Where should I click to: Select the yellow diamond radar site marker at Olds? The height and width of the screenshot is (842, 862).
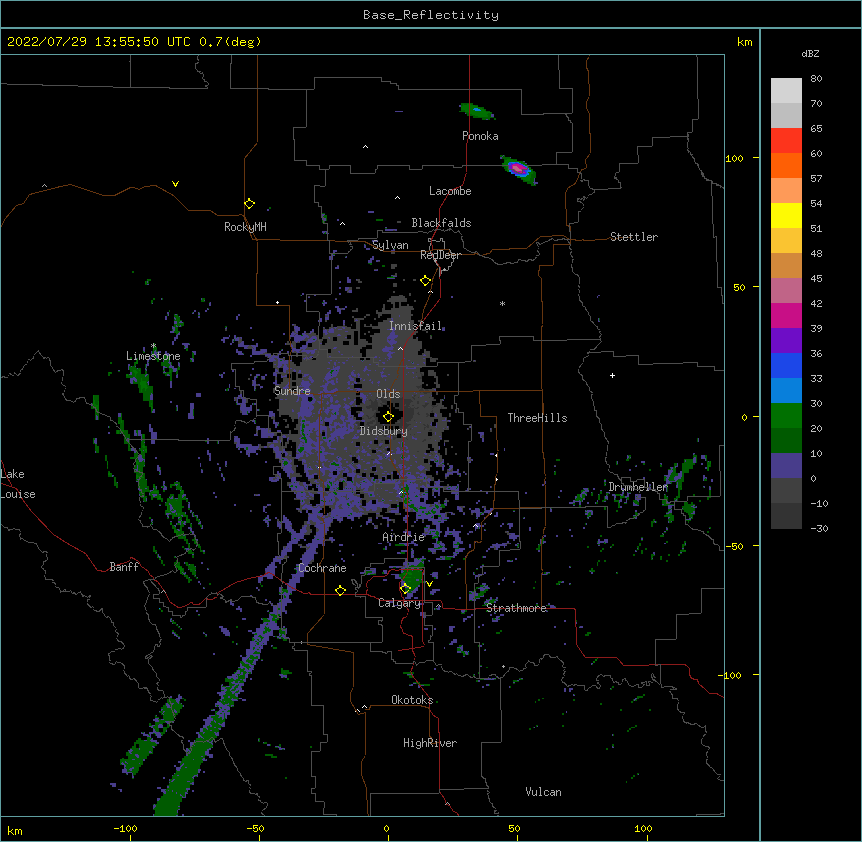point(388,416)
